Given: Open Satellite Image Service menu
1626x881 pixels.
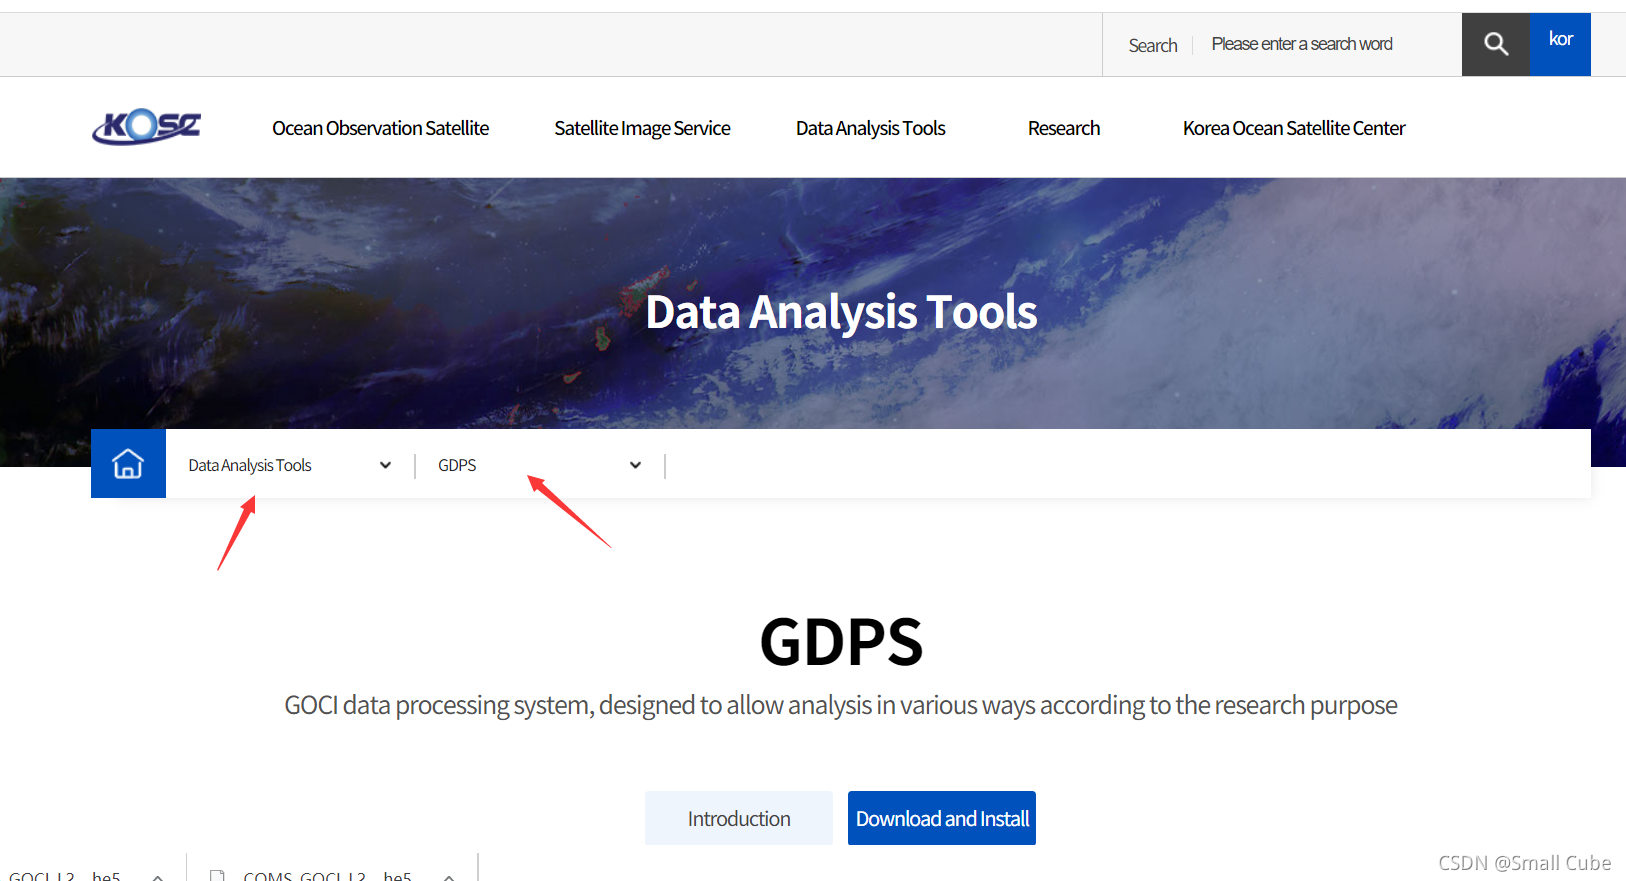Looking at the screenshot, I should (642, 128).
